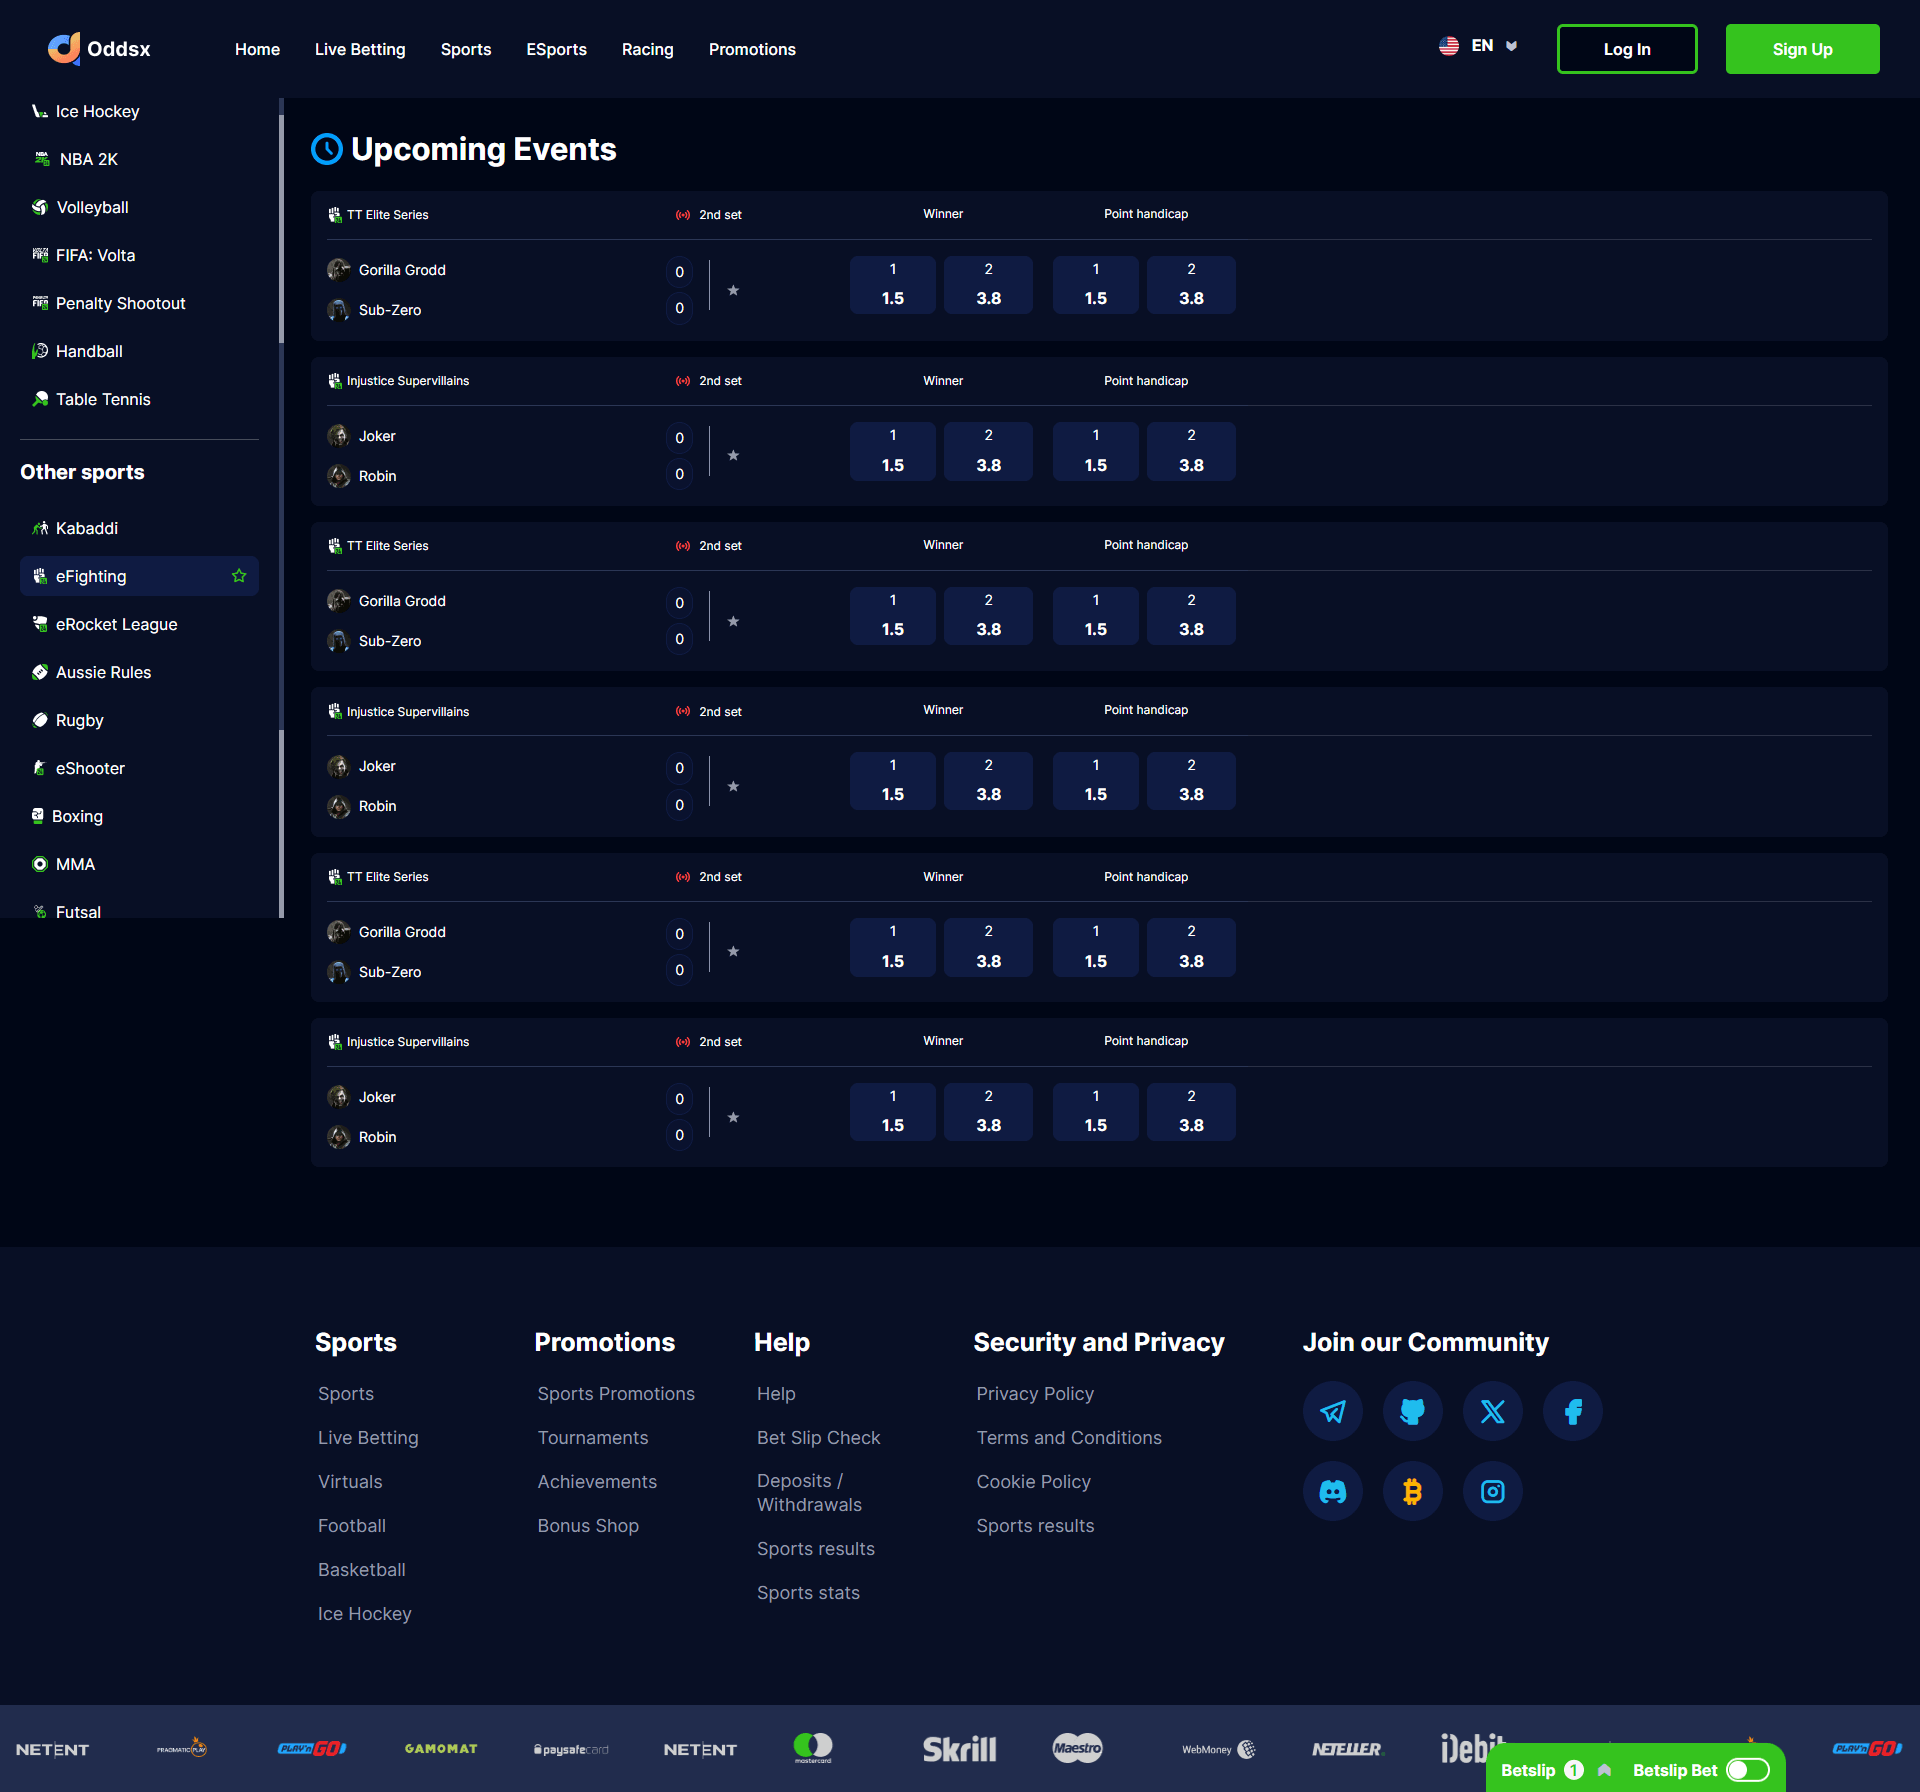1920x1792 pixels.
Task: Go to Live Betting nav item
Action: (359, 49)
